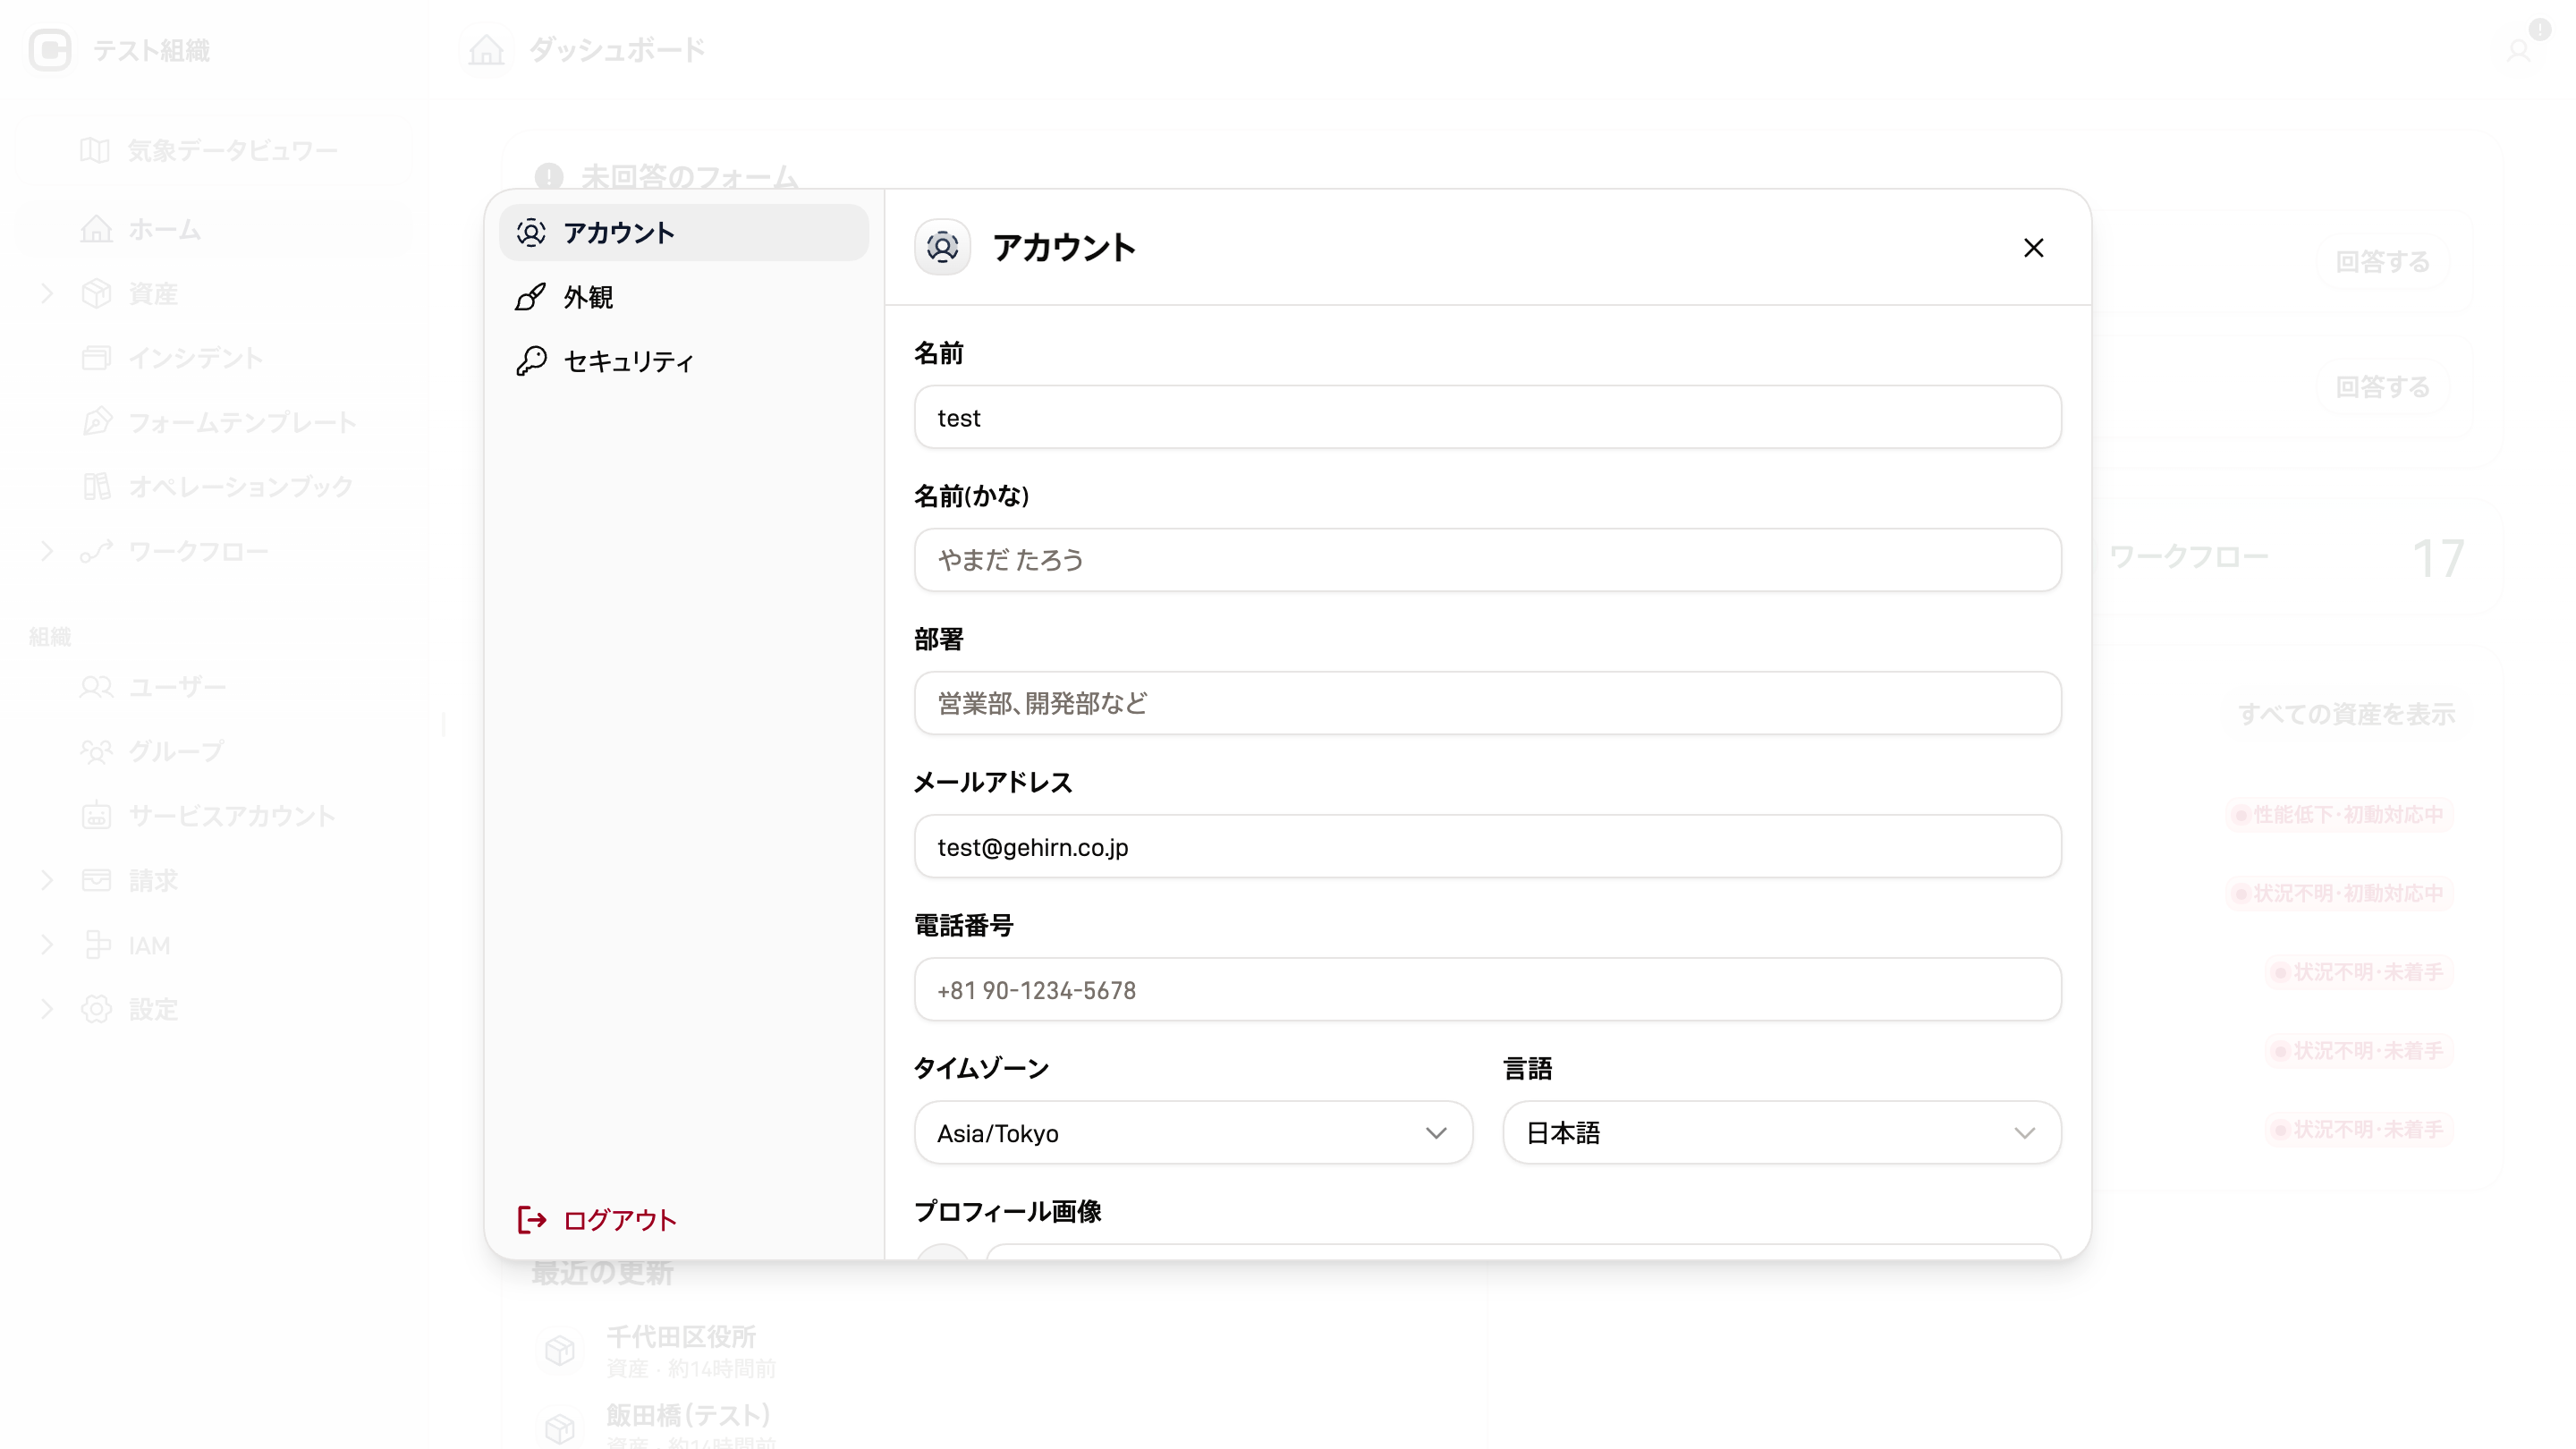
Task: Click the account avatar icon in dialog header
Action: pos(942,247)
